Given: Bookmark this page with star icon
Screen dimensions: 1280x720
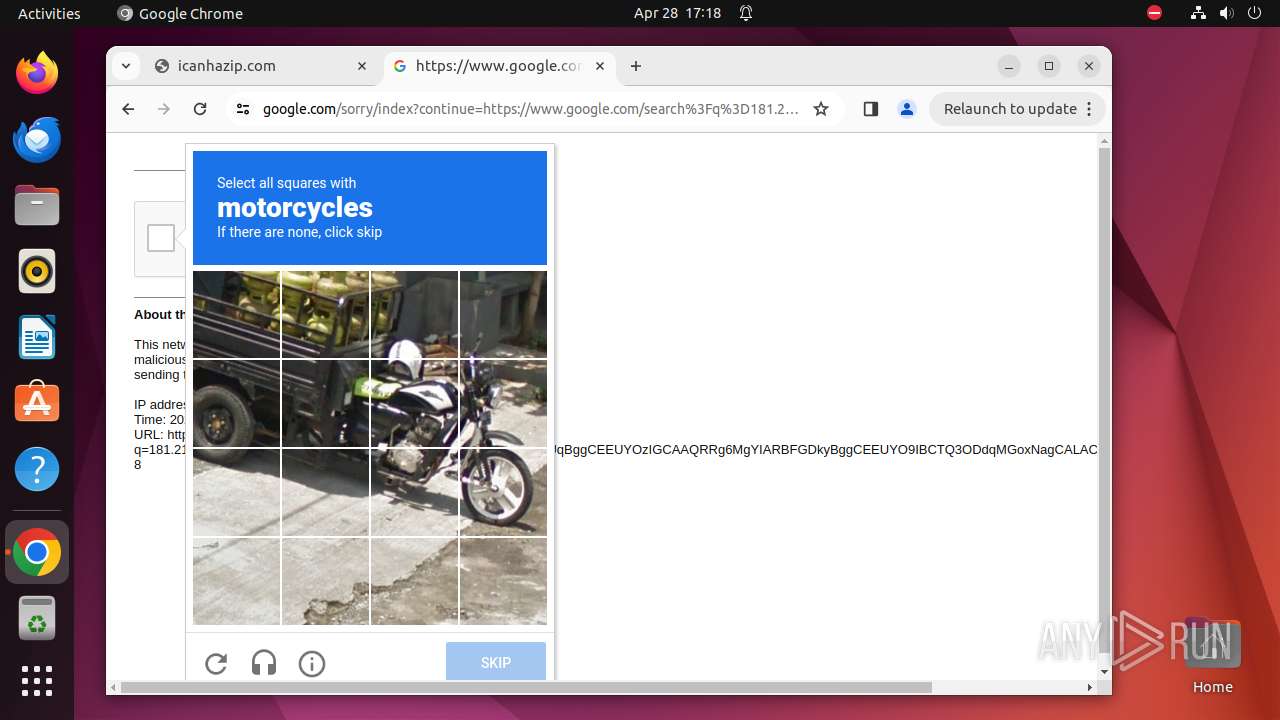Looking at the screenshot, I should [x=821, y=109].
